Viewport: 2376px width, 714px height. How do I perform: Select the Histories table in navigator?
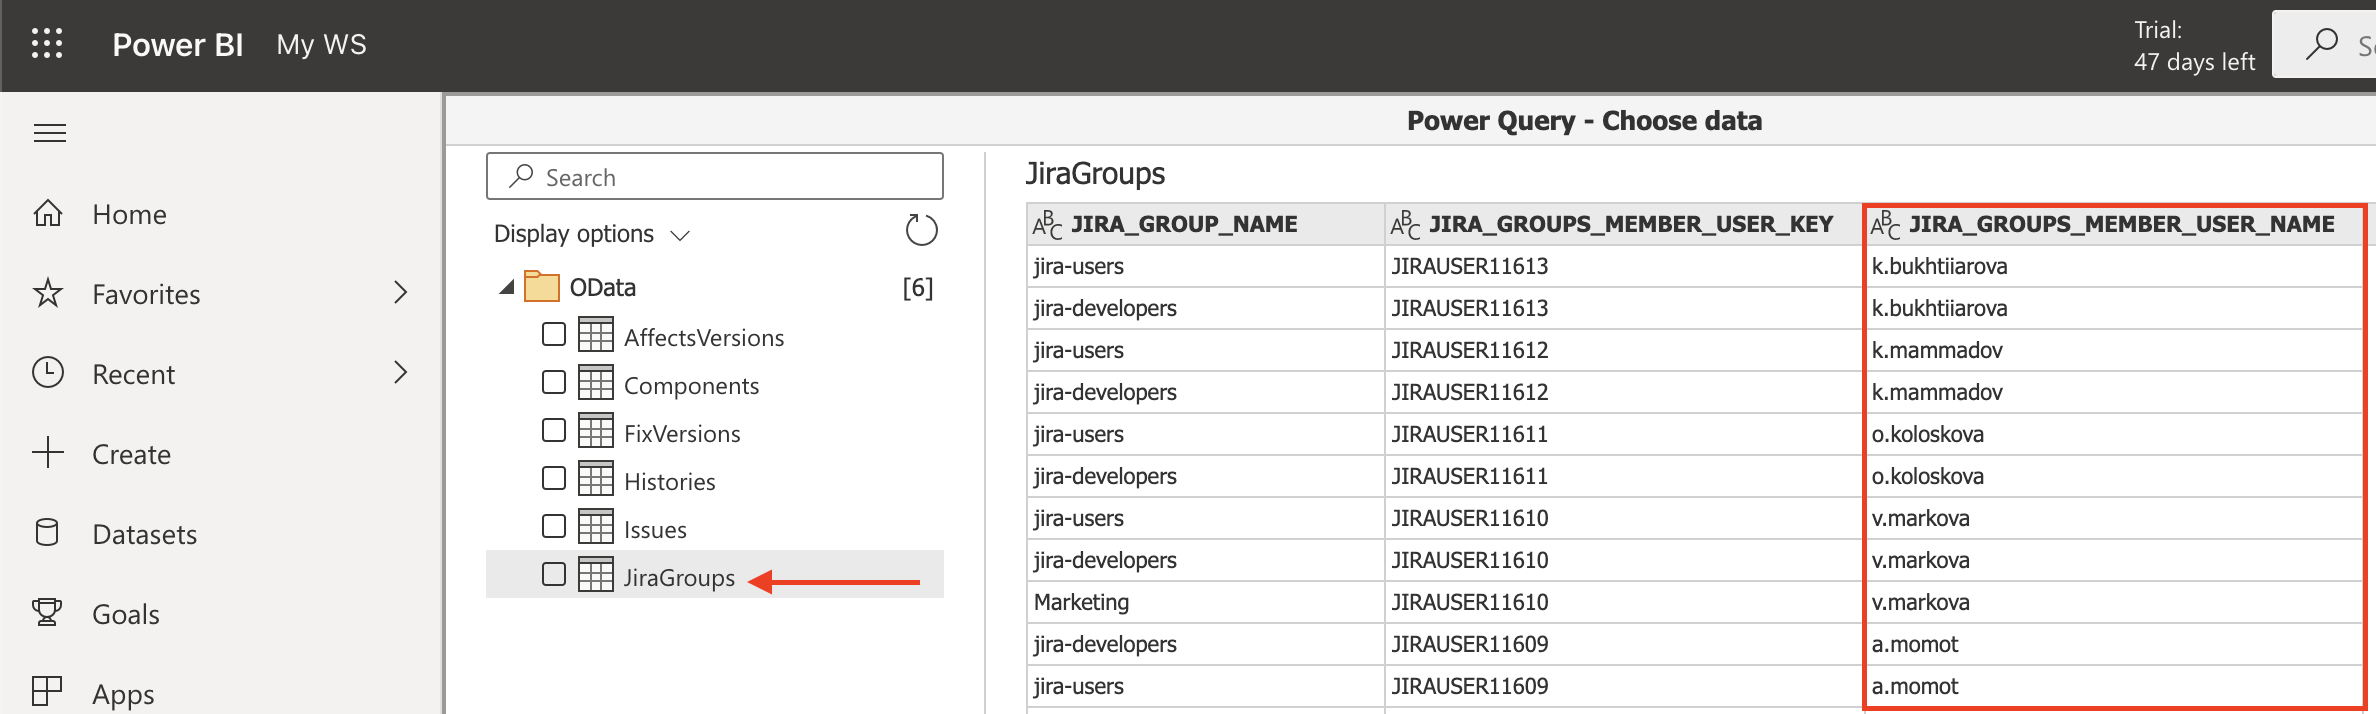click(x=669, y=482)
